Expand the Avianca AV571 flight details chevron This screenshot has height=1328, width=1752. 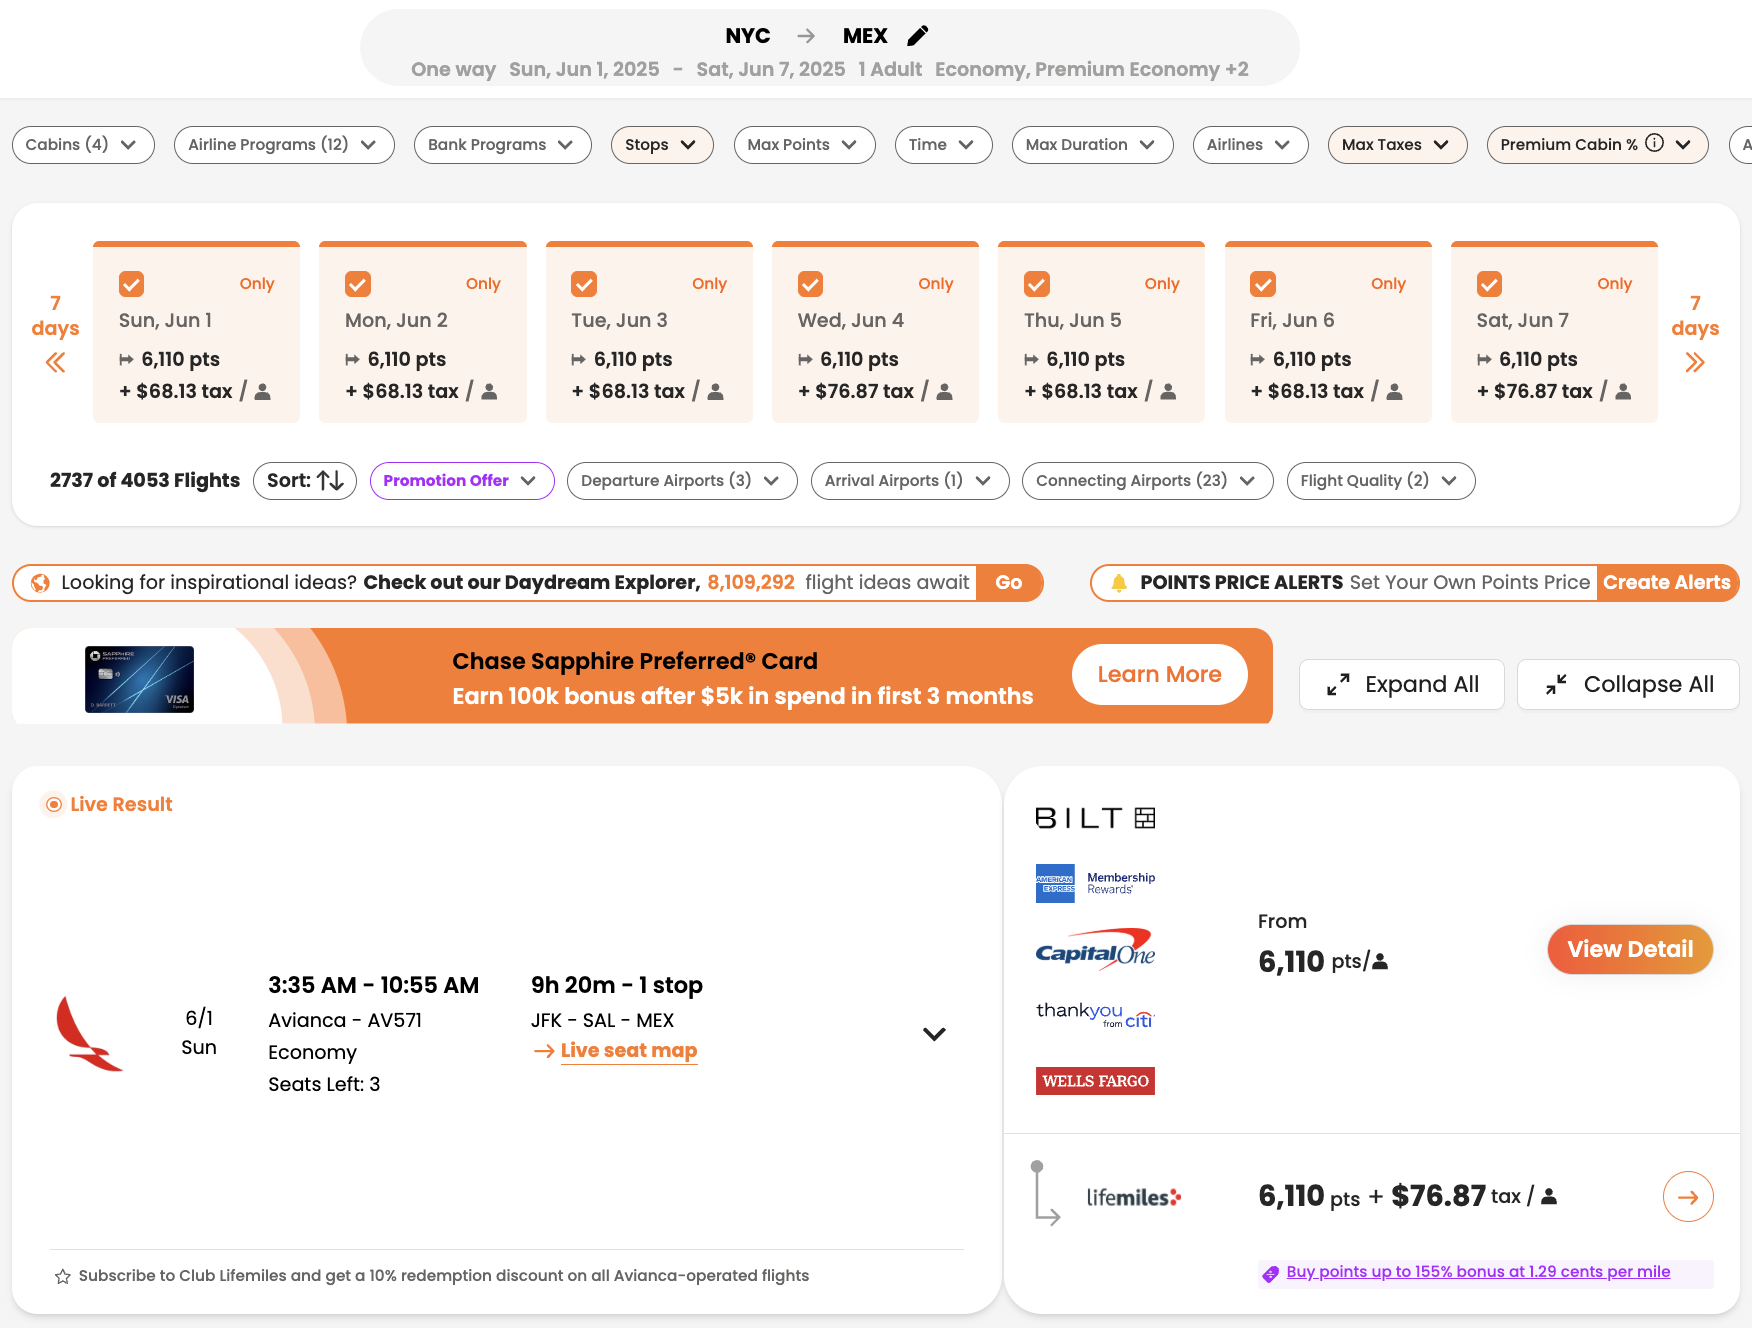934,1034
